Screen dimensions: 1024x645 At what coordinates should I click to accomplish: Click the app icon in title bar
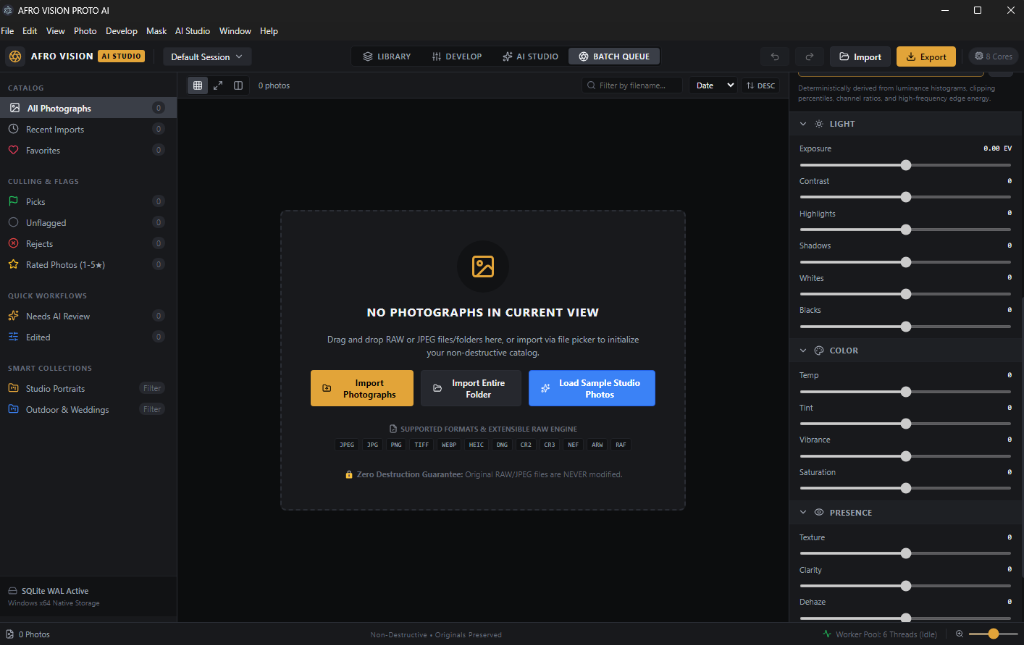[8, 10]
